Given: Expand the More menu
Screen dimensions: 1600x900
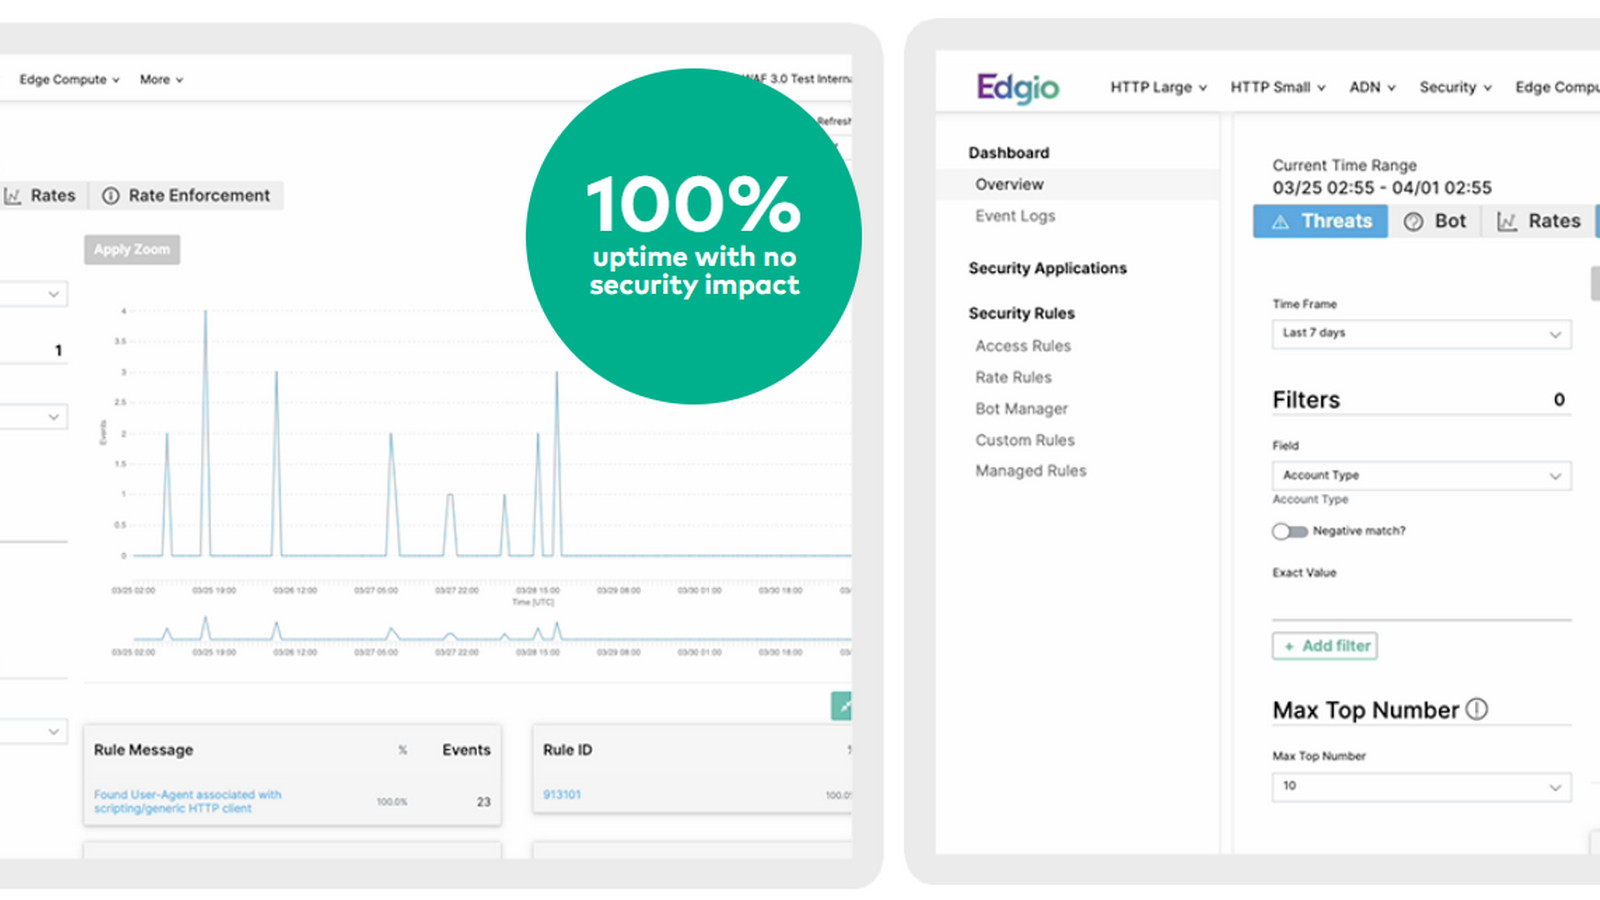Looking at the screenshot, I should [161, 79].
